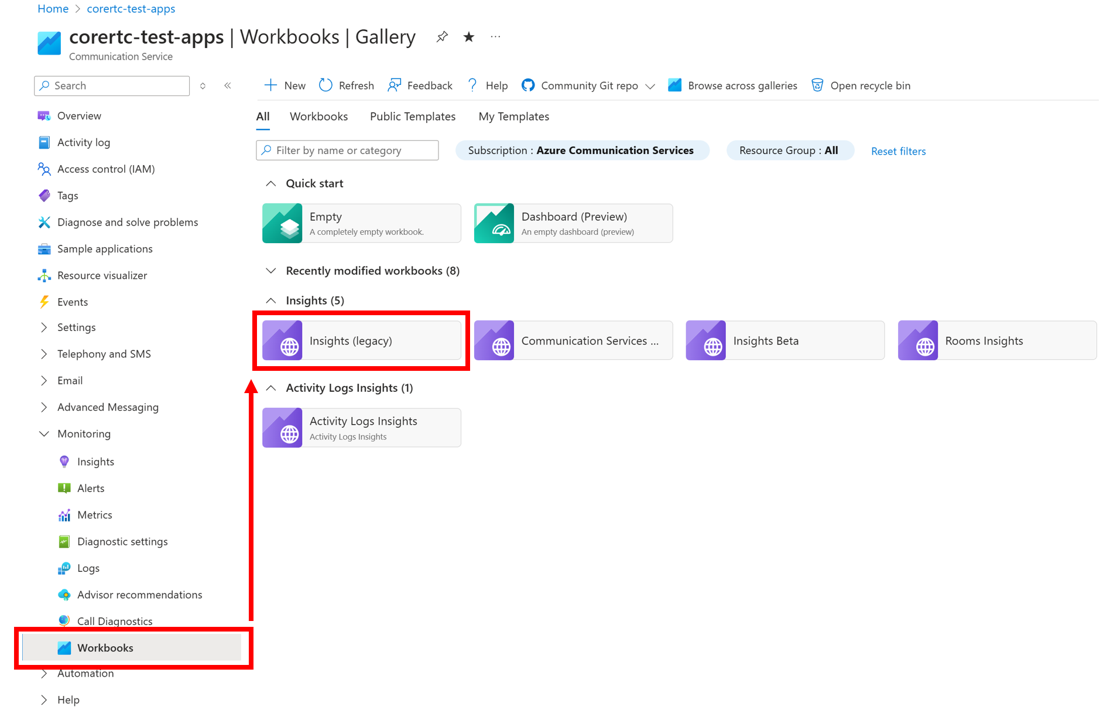Open Sample applications icon
Viewport: 1100px width, 720px height.
coord(44,249)
